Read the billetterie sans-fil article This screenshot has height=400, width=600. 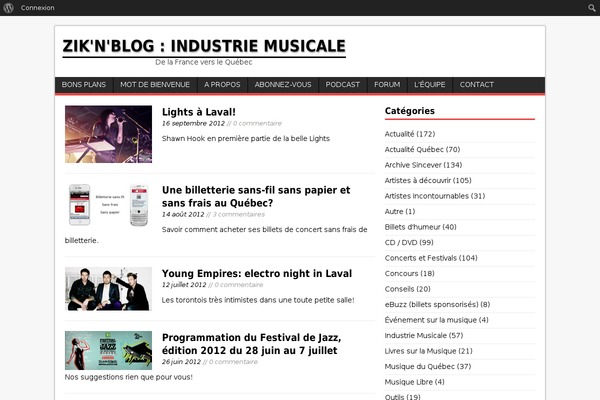click(x=256, y=196)
